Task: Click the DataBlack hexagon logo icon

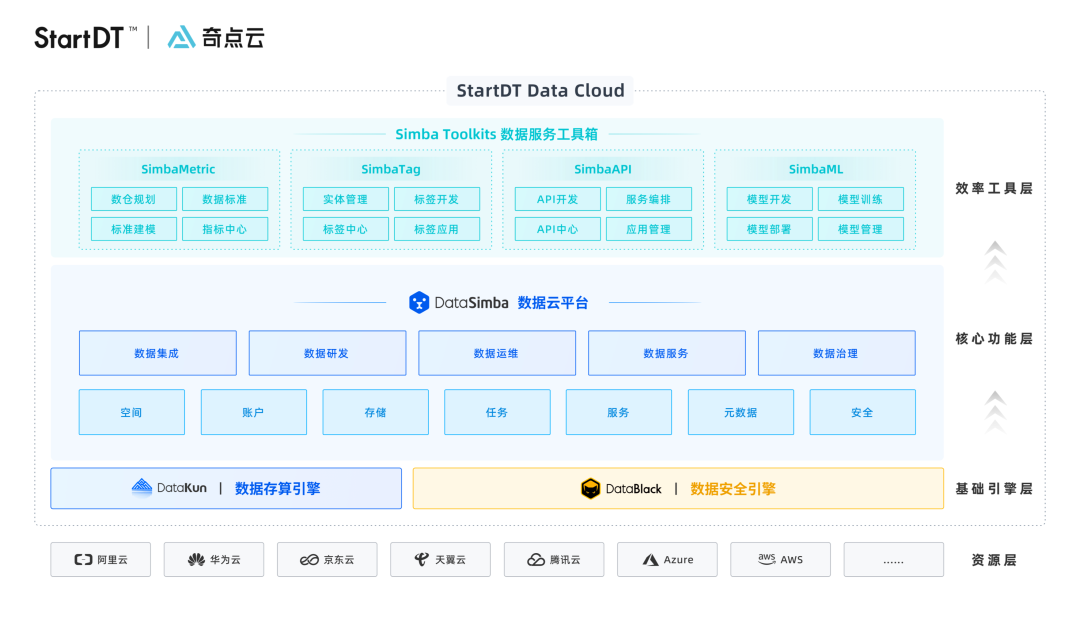Action: pyautogui.click(x=591, y=489)
